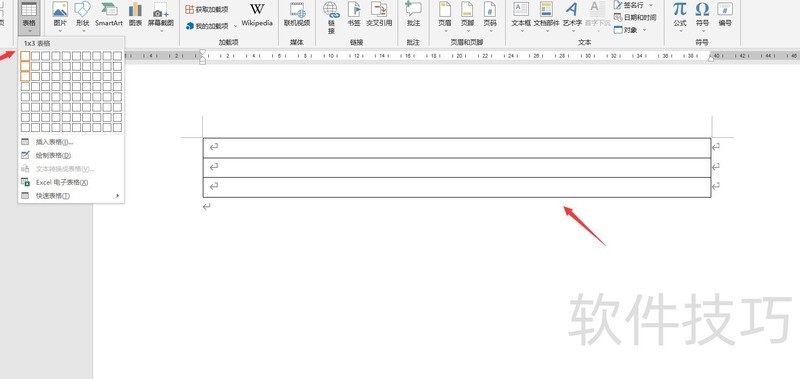Insert 艺术字 WordArt
The image size is (800, 379).
(x=572, y=15)
